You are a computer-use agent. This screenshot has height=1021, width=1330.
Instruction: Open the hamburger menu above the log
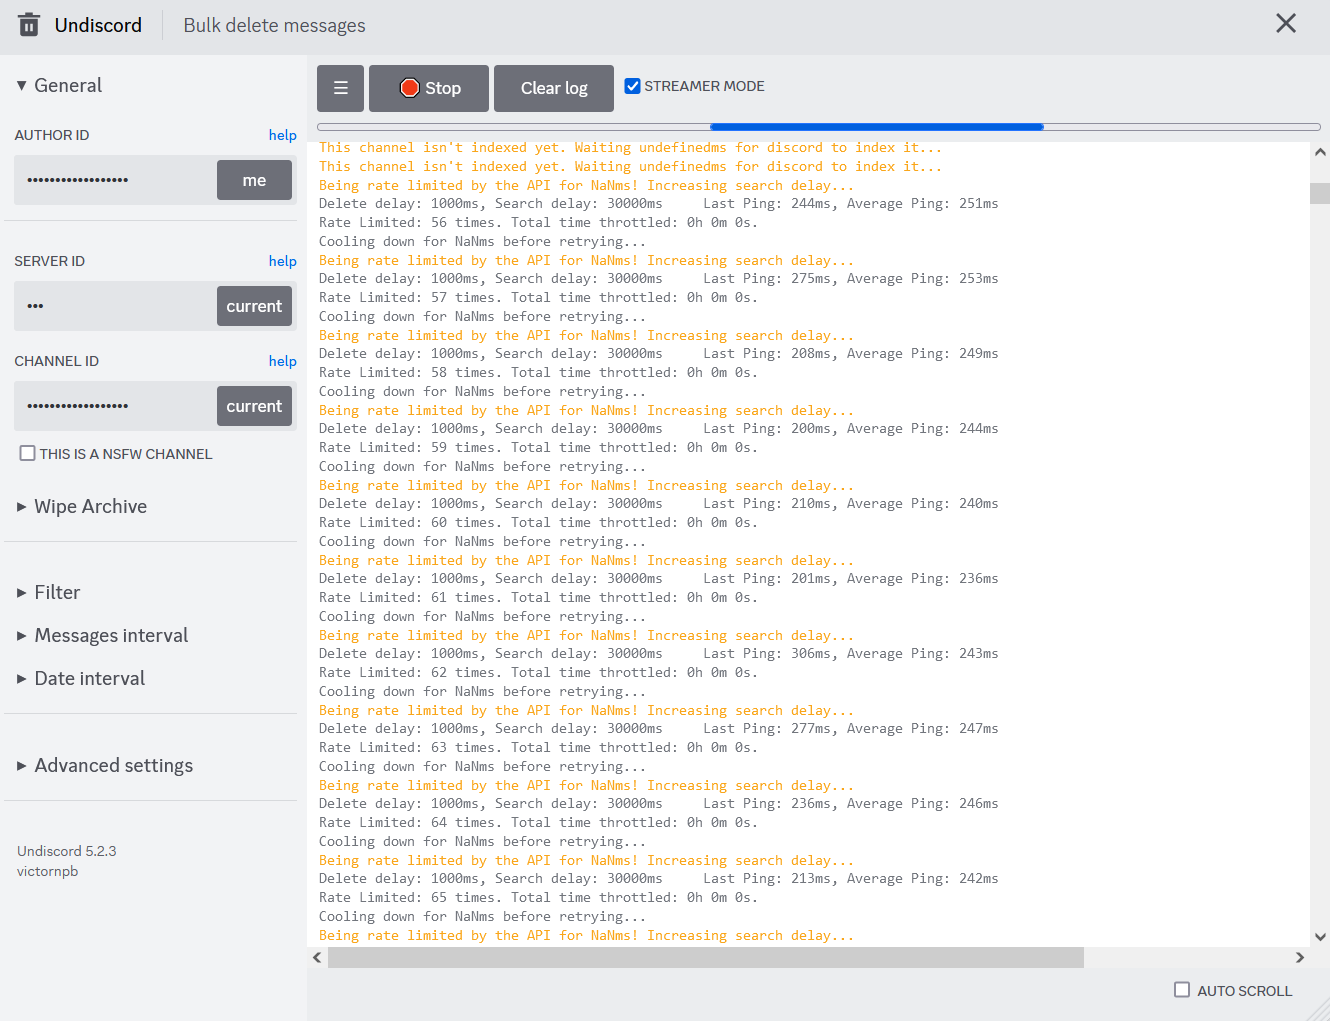pos(340,88)
